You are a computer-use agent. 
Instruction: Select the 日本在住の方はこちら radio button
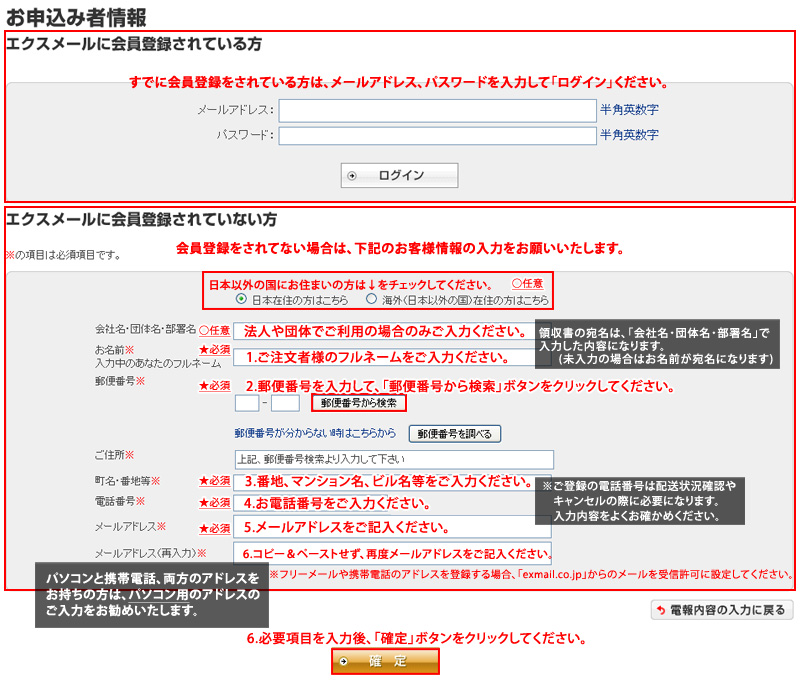pyautogui.click(x=241, y=299)
